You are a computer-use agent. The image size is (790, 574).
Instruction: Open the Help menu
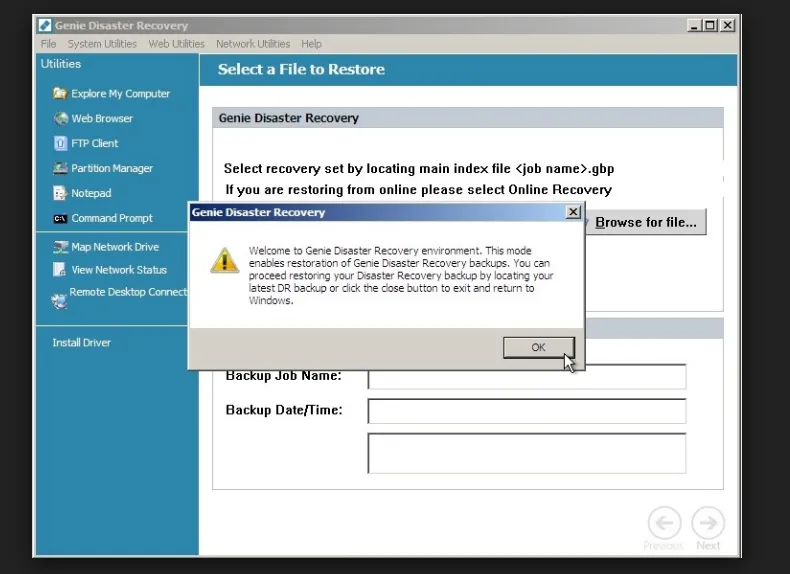tap(311, 44)
